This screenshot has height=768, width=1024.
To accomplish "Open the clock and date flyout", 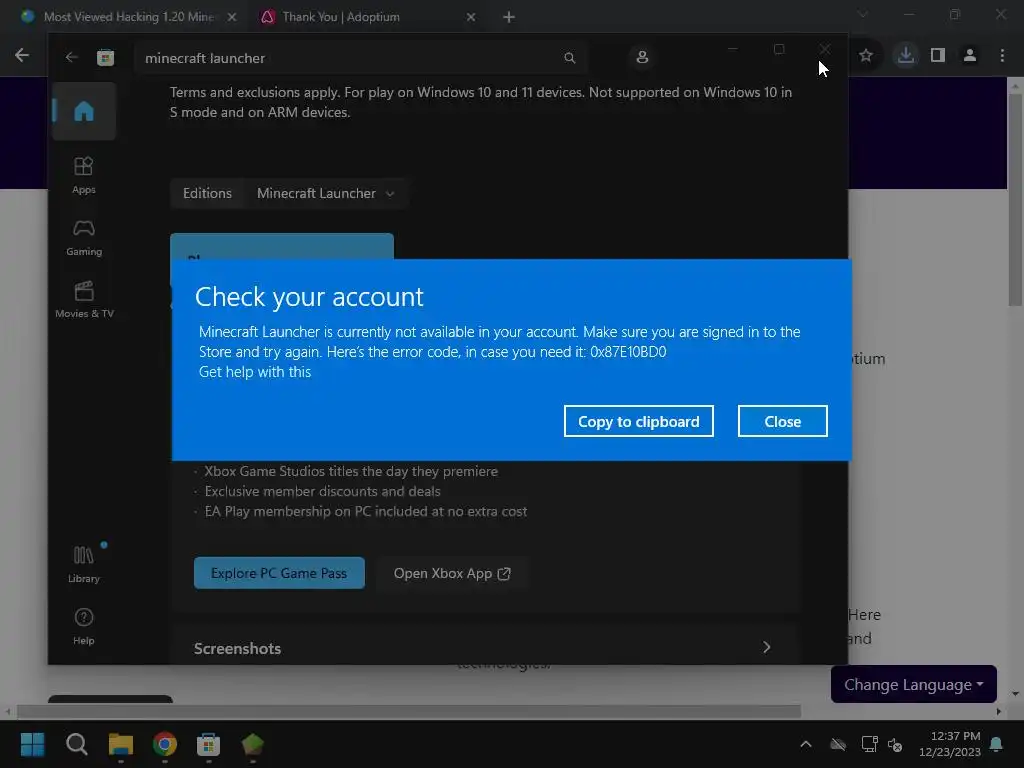I will pos(950,744).
